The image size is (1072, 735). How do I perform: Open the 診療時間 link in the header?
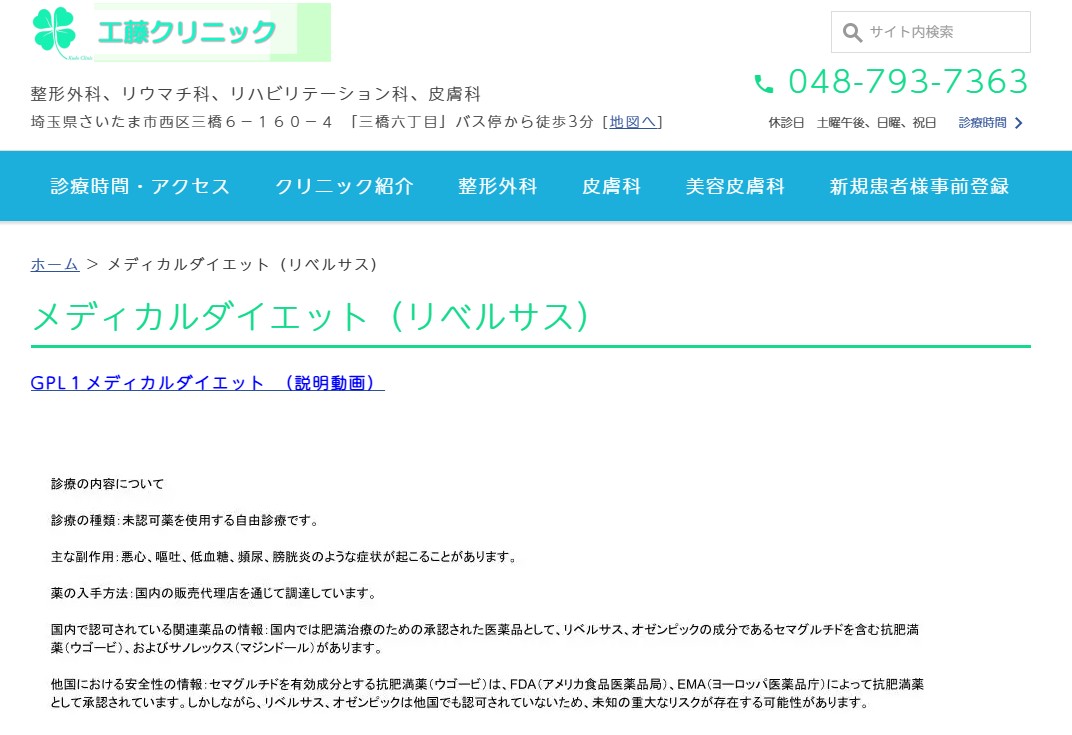tap(982, 122)
